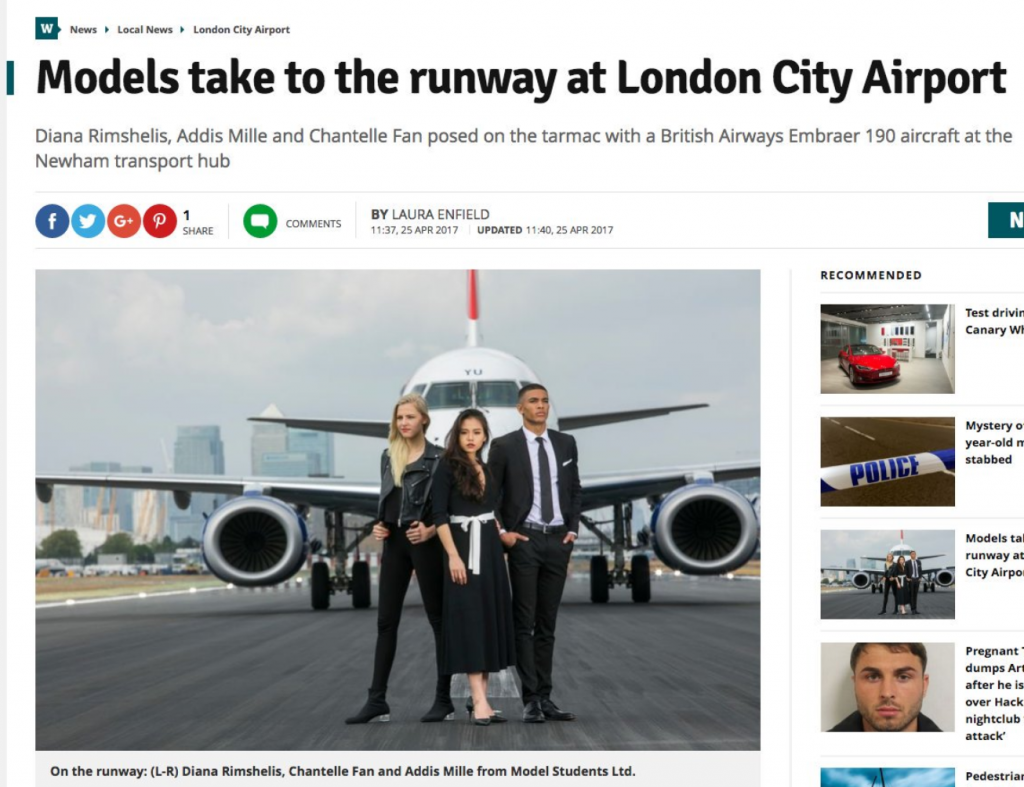Go to News breadcrumb

click(x=83, y=29)
